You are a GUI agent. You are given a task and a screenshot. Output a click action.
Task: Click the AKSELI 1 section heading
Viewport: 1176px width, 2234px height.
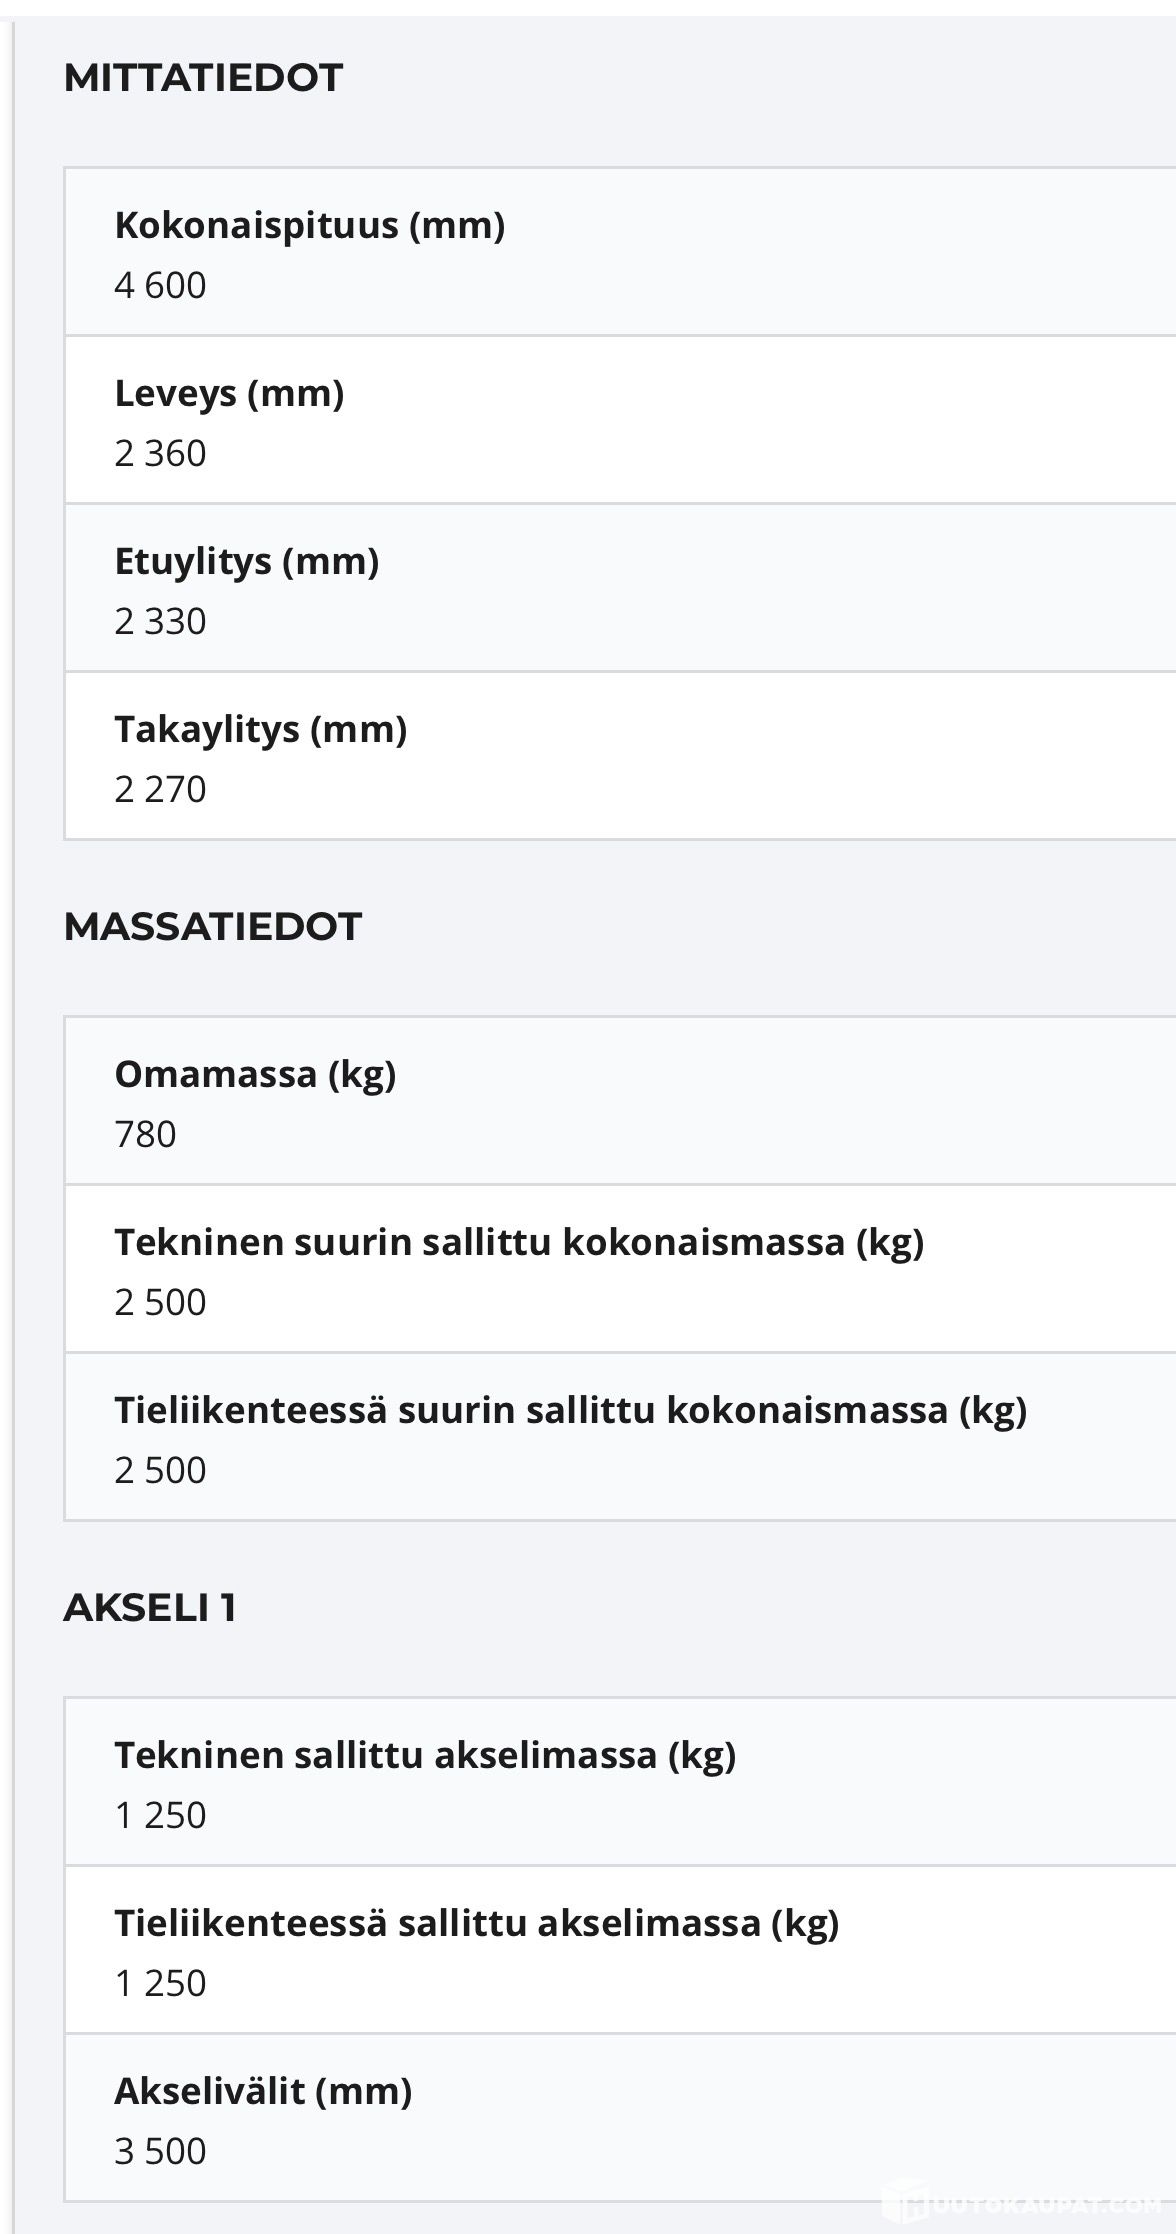tap(150, 1608)
